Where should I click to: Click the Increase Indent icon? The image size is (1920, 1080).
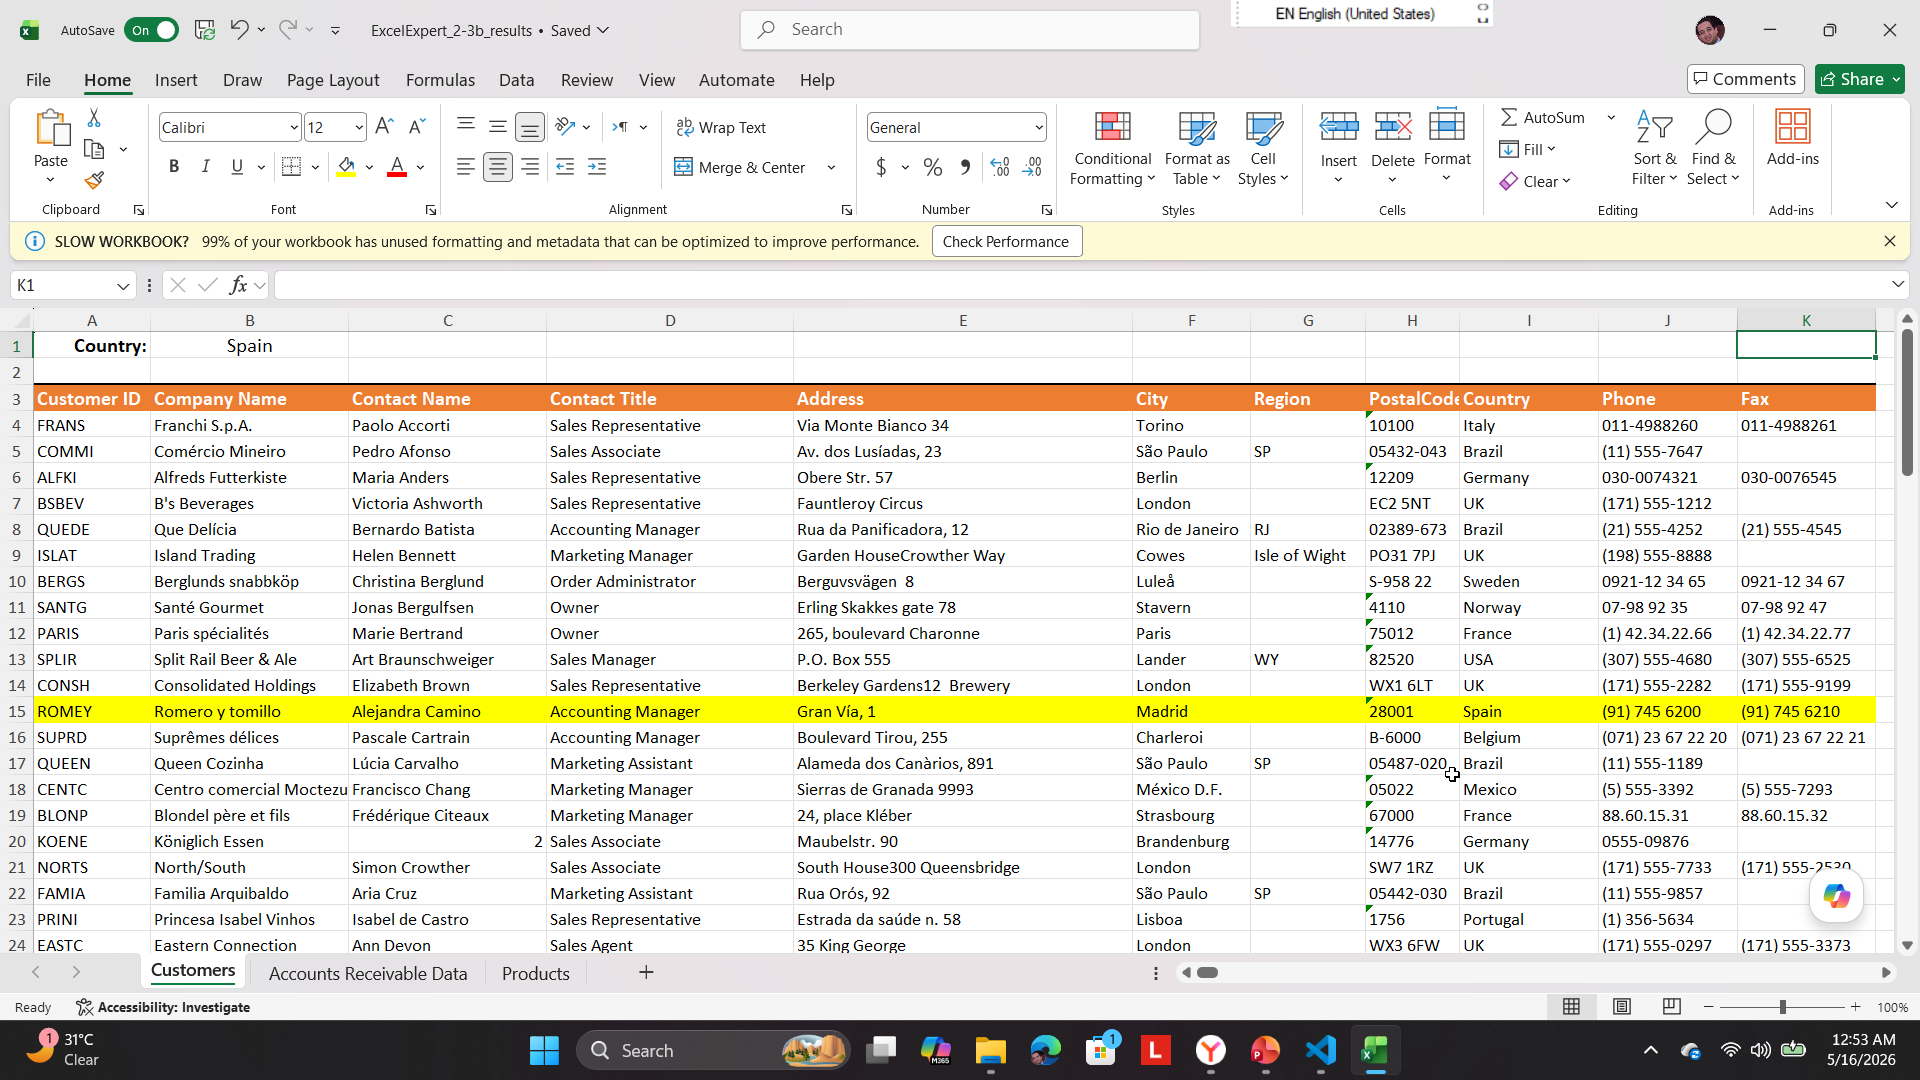pos(597,167)
